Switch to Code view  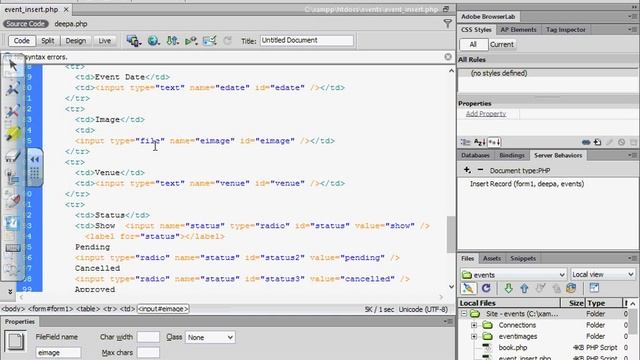click(x=21, y=41)
